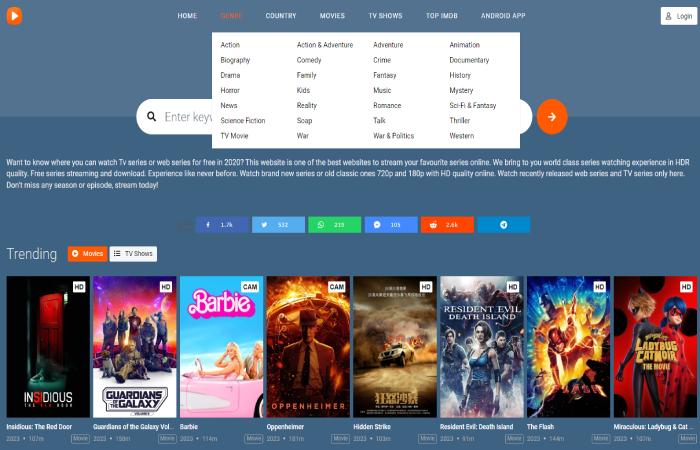Open the Genre dropdown menu
Viewport: 700px width, 450px height.
pyautogui.click(x=231, y=16)
